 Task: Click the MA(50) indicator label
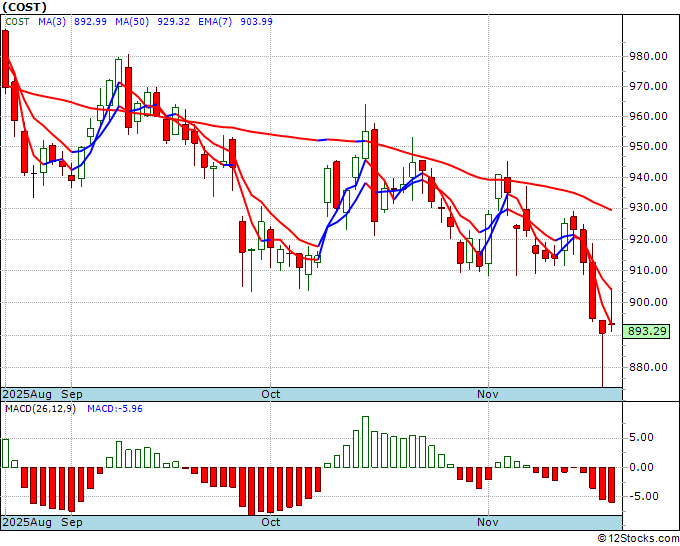[x=132, y=22]
